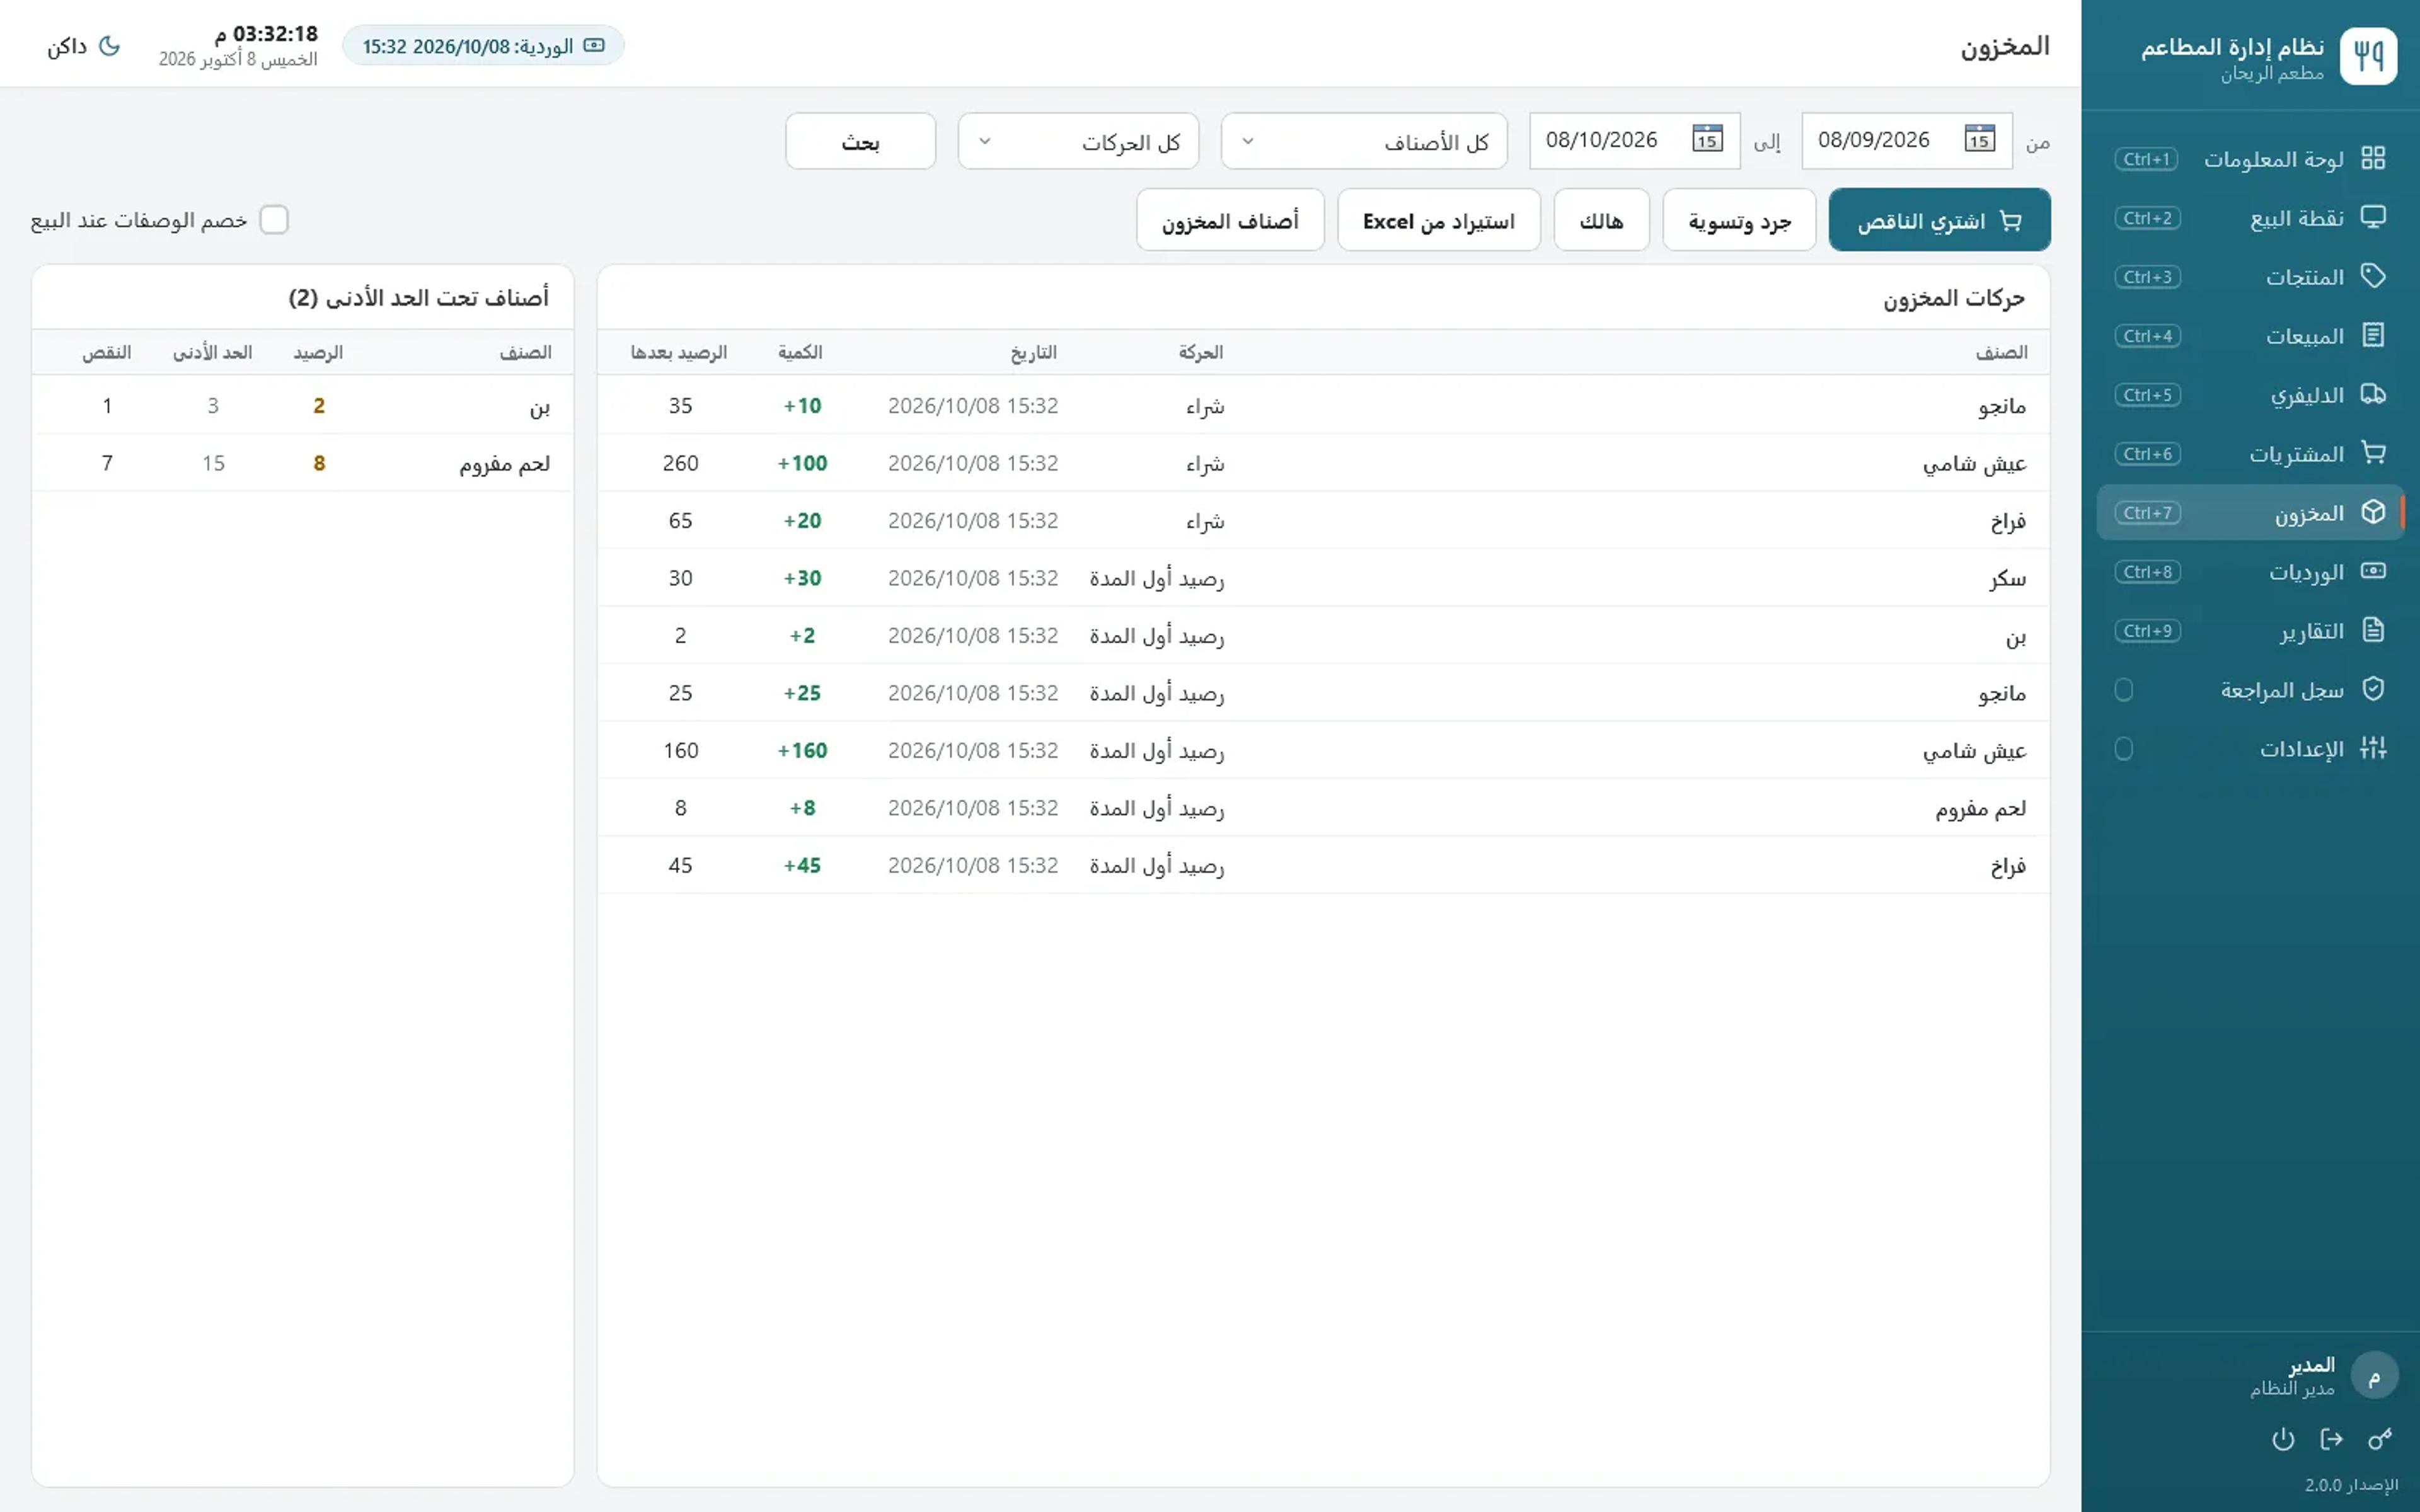
Task: Open the 'المنتجات' products page
Action: (x=2250, y=277)
